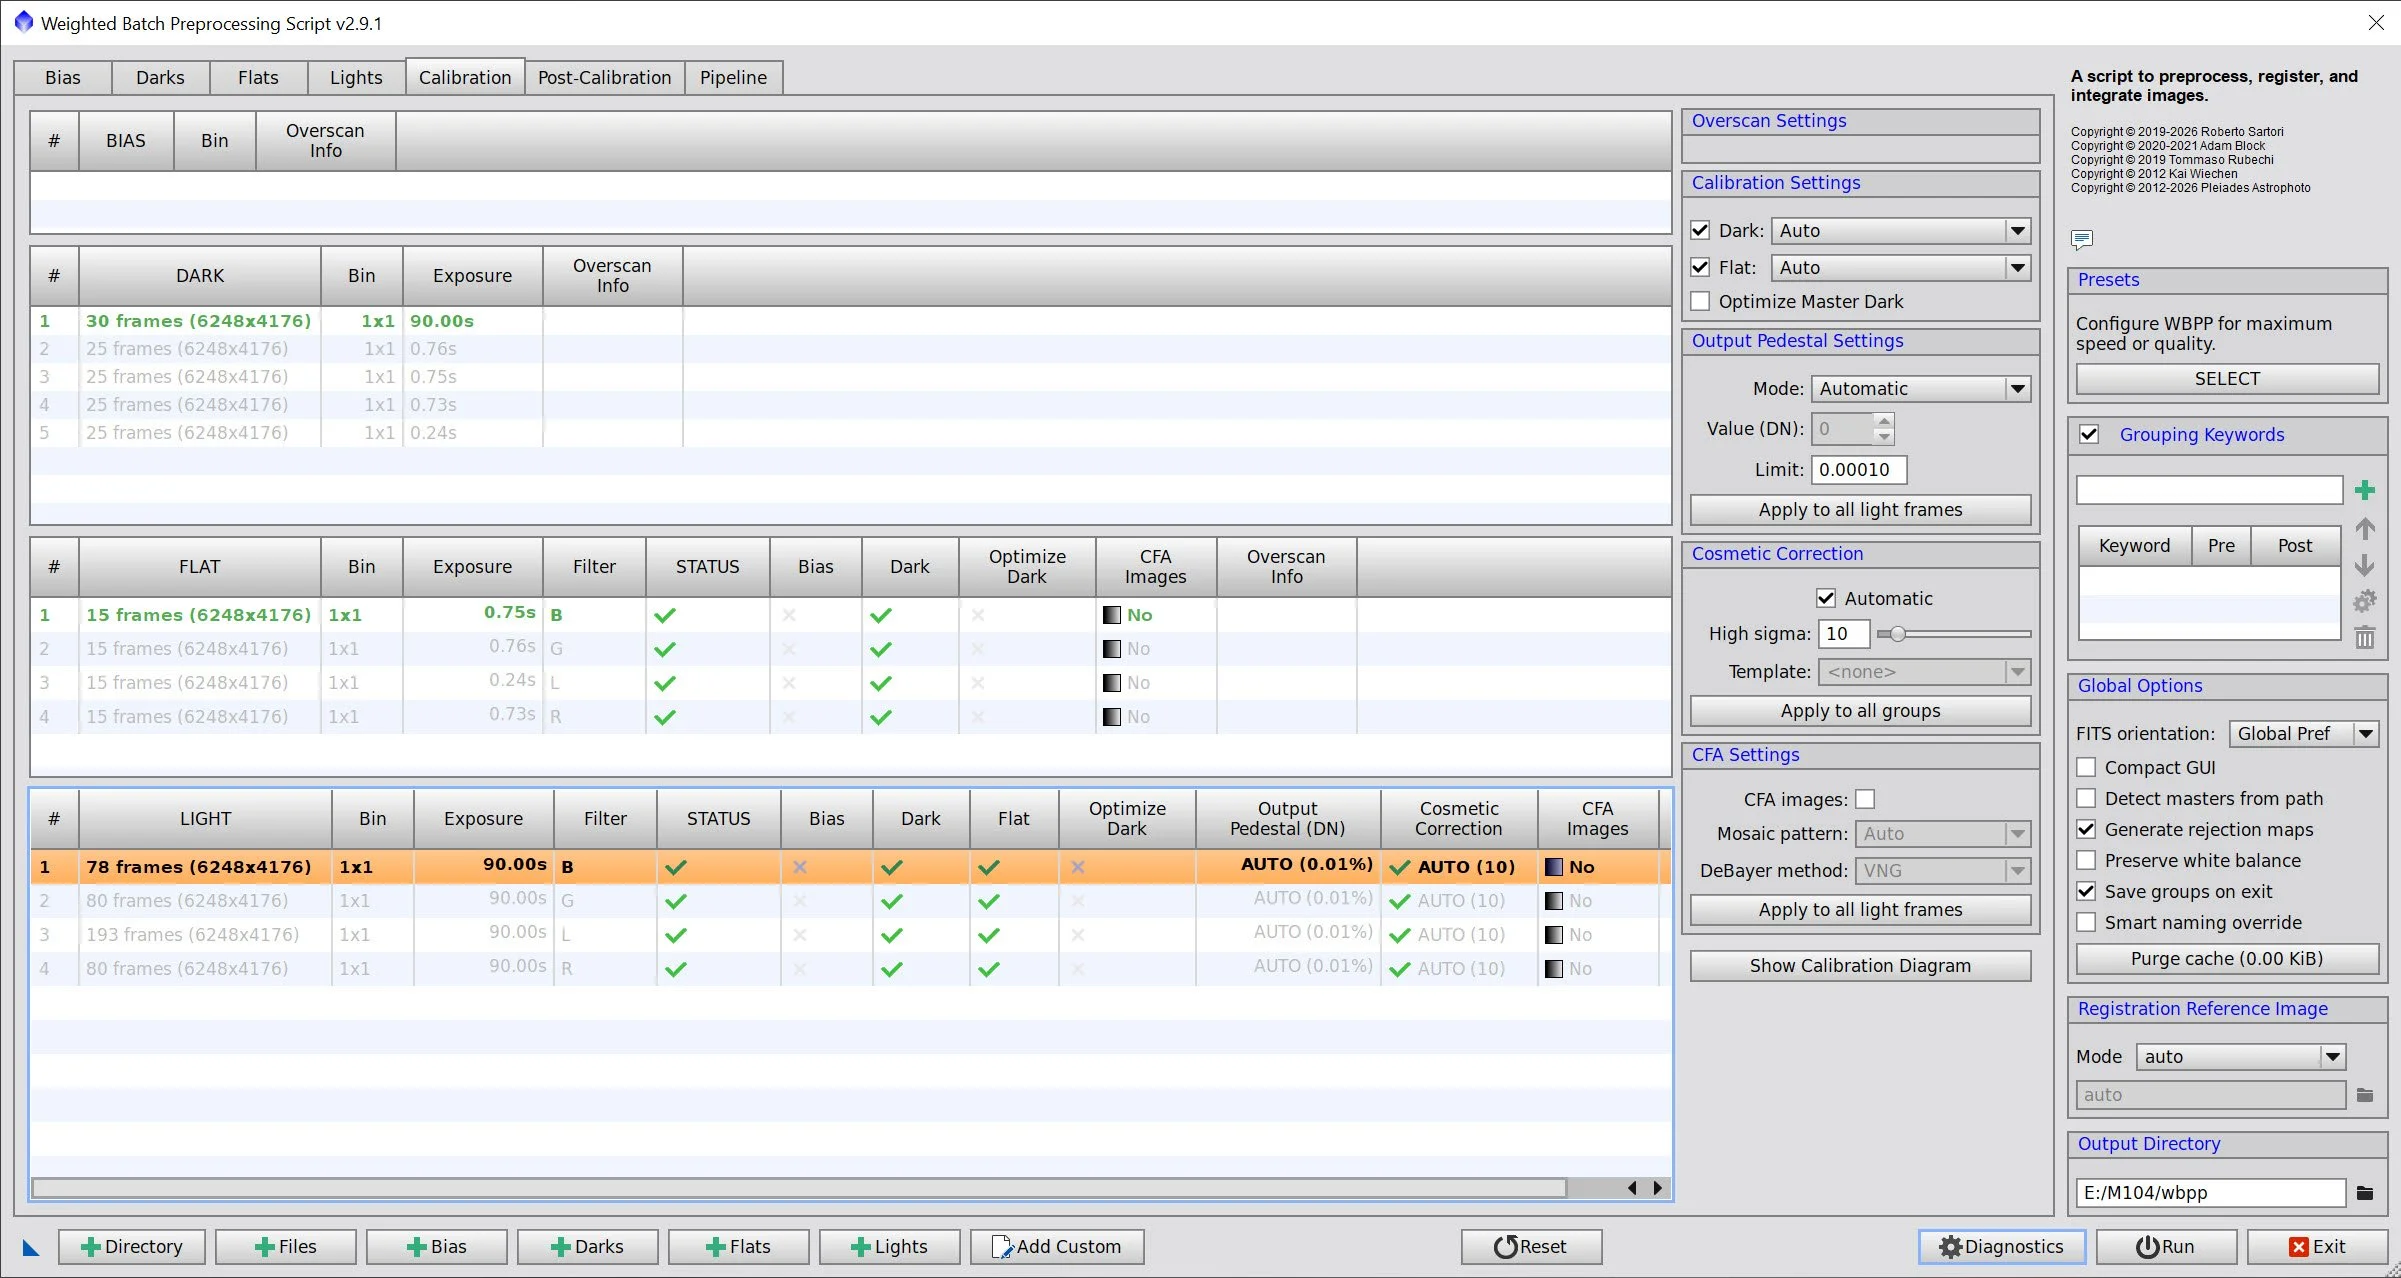Open the output directory folder browser icon
The width and height of the screenshot is (2401, 1278).
coord(2364,1192)
